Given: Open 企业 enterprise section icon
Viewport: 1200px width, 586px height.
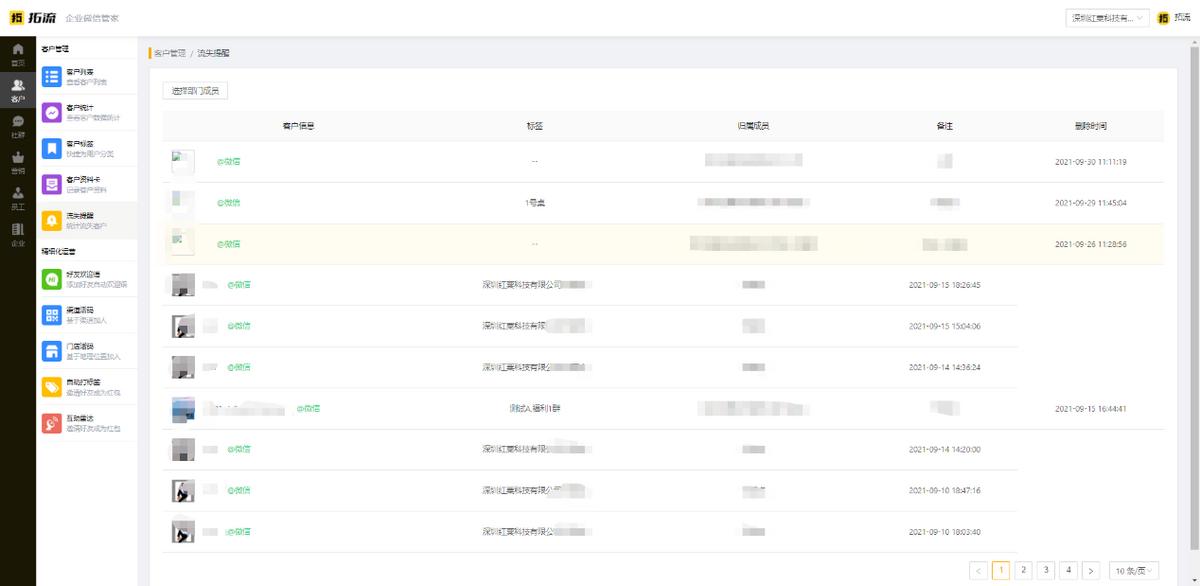Looking at the screenshot, I should tap(17, 234).
